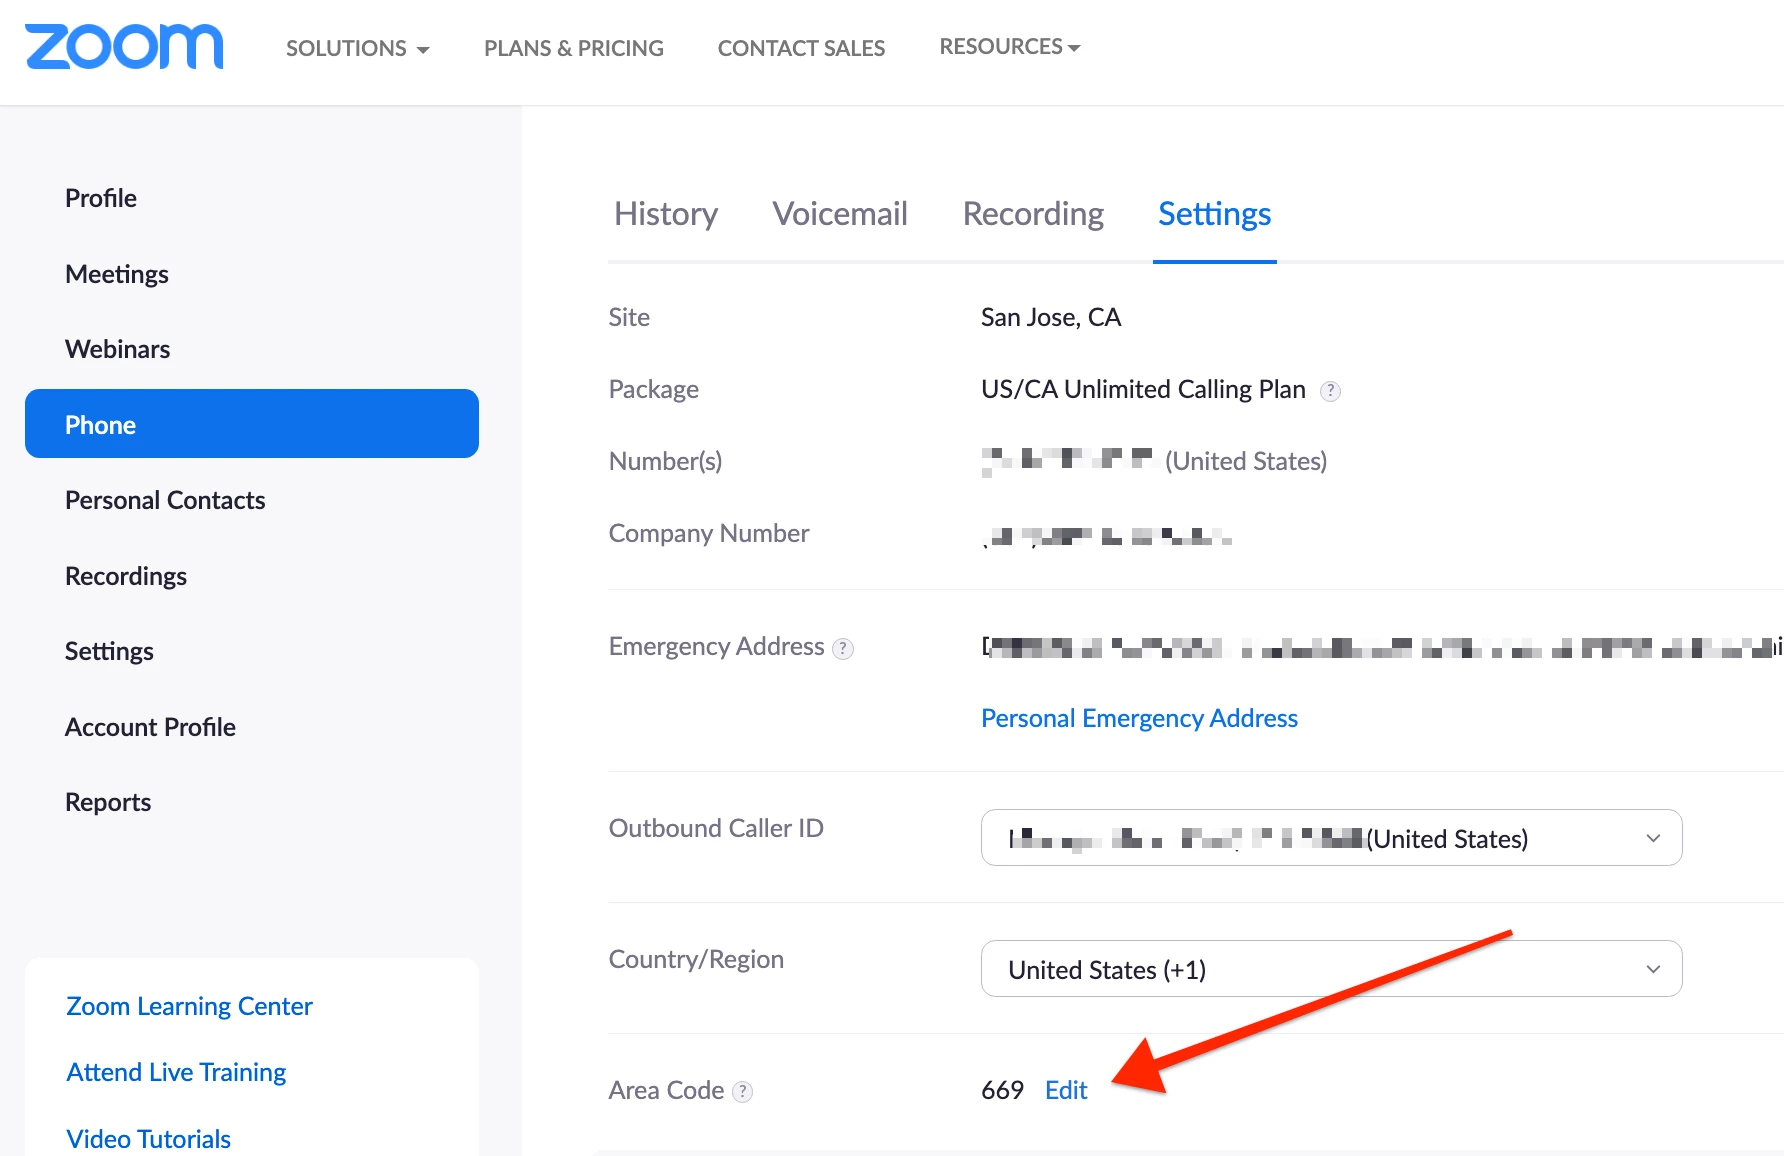Screen dimensions: 1784x1156
Task: Click the Zoom logo
Action: tap(124, 47)
